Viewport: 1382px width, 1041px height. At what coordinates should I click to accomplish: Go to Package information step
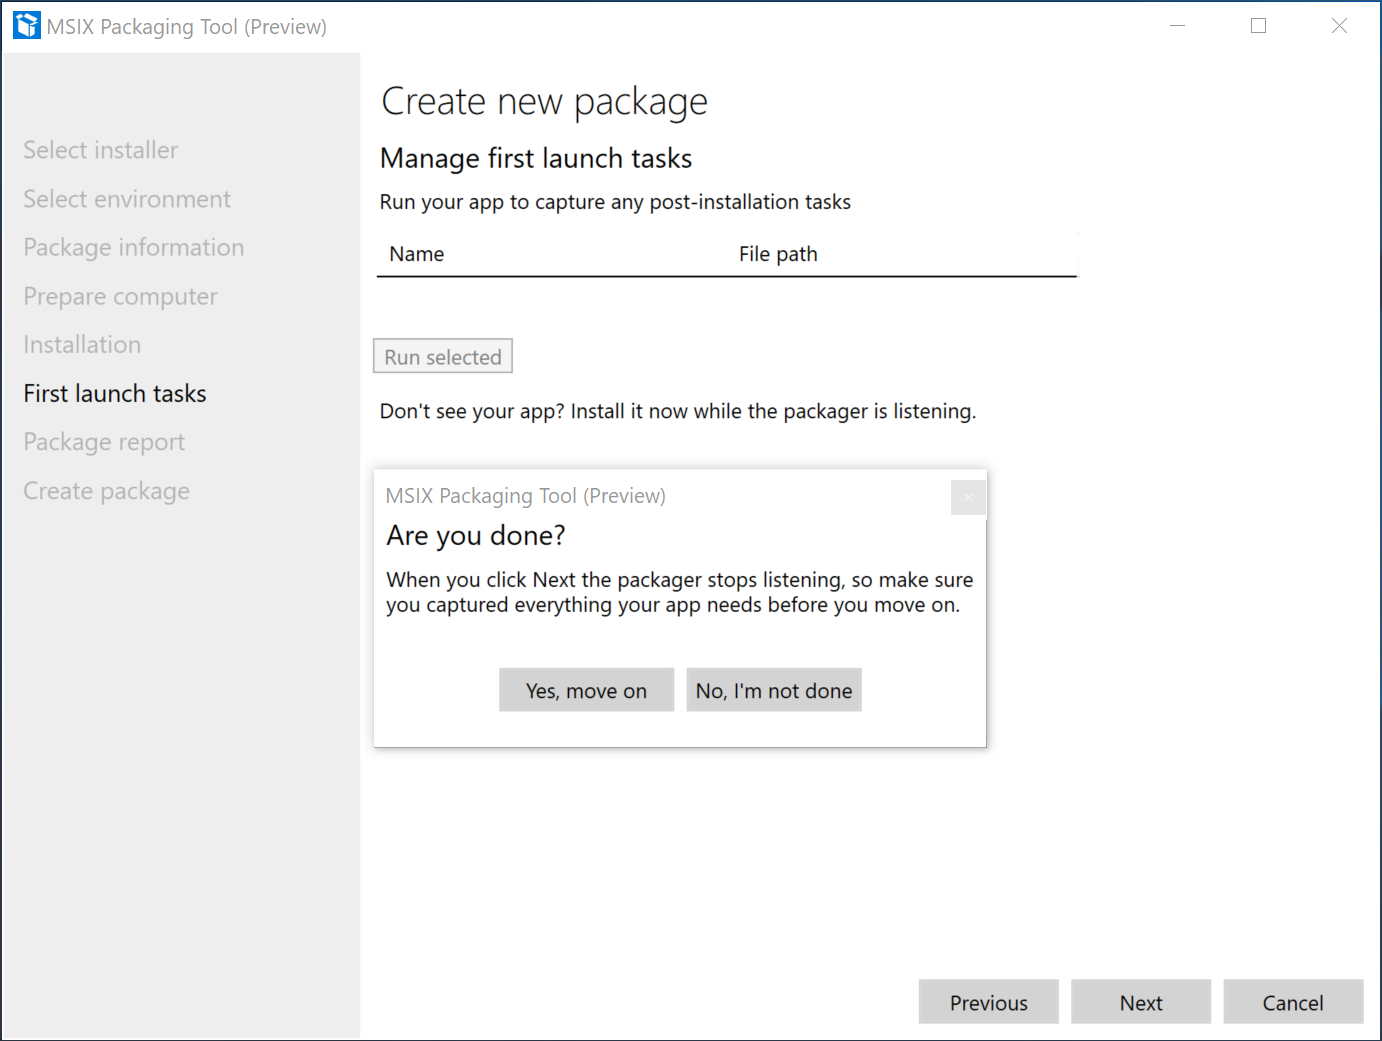134,247
